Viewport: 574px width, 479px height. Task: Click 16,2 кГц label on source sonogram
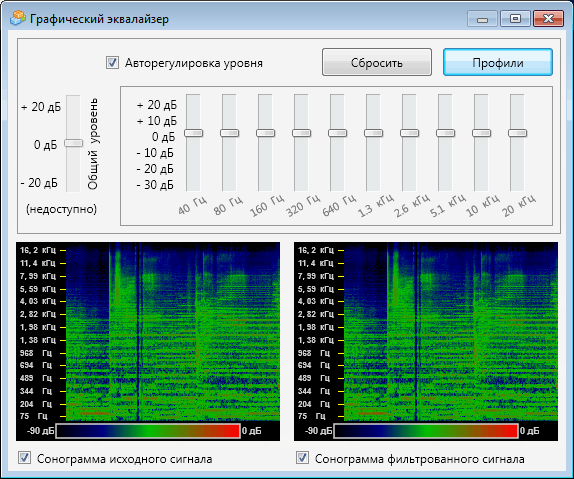click(x=38, y=250)
